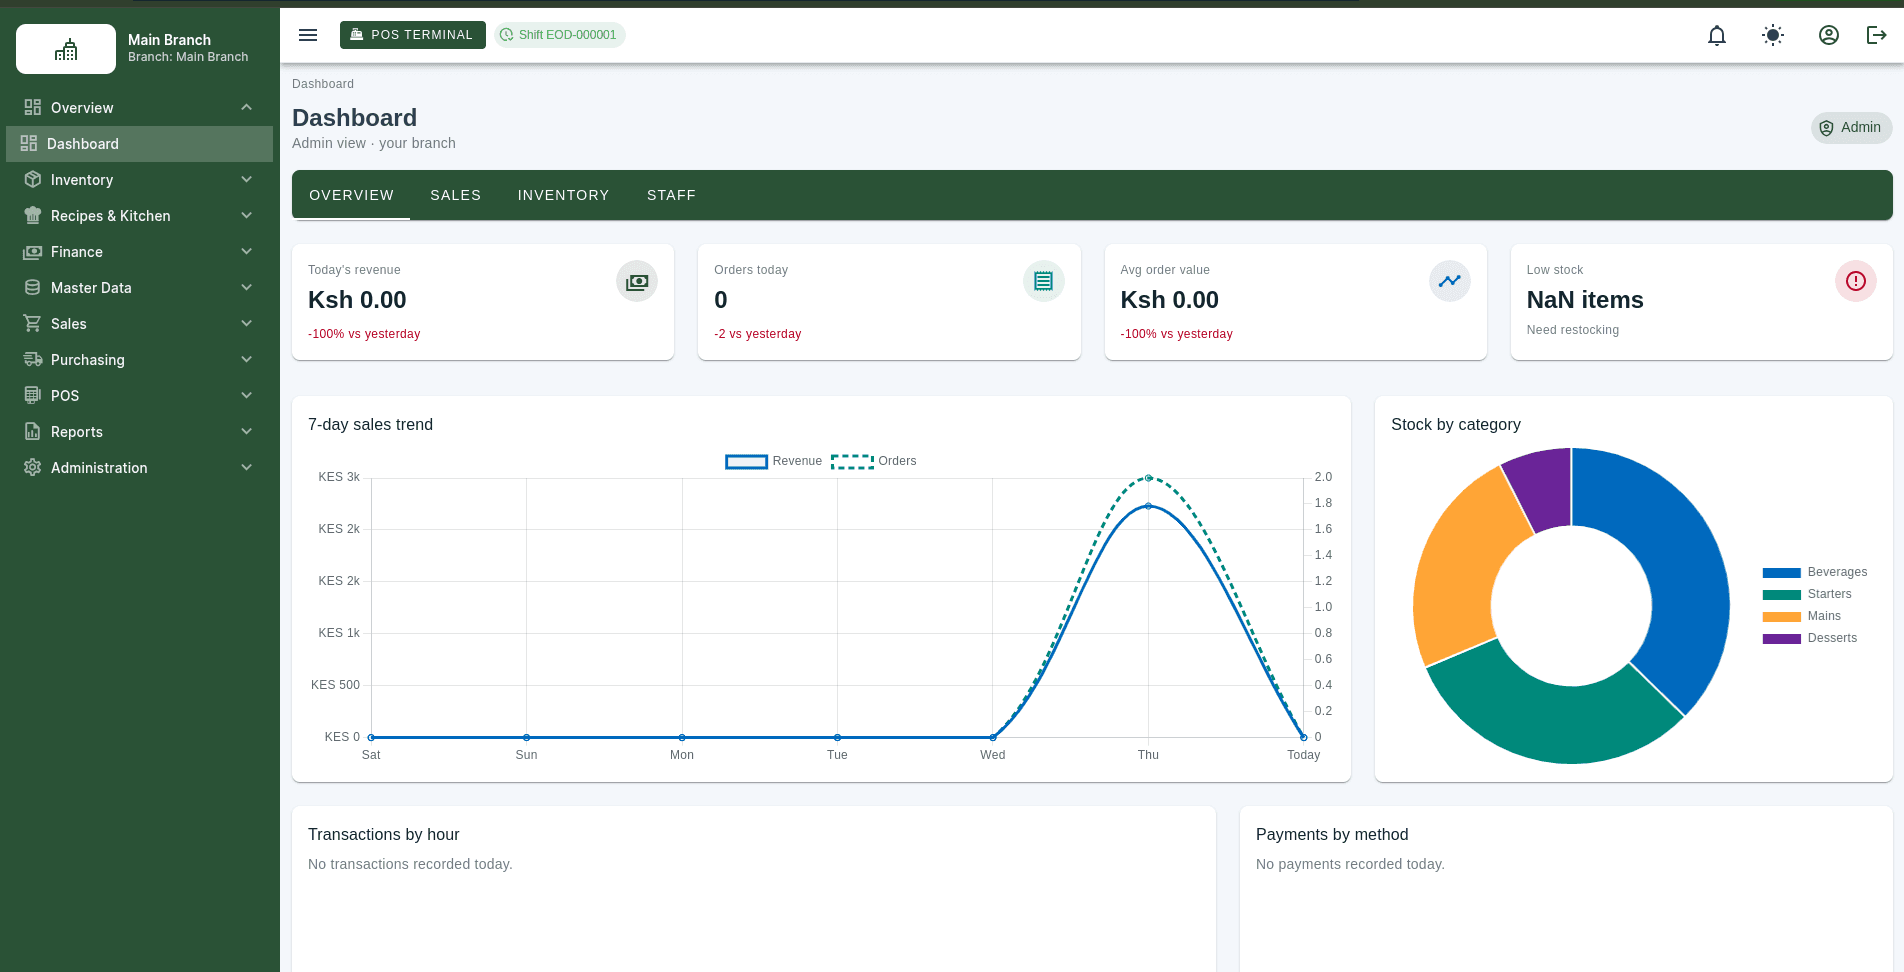Switch to the Staff tab
1904x972 pixels.
[x=671, y=195]
